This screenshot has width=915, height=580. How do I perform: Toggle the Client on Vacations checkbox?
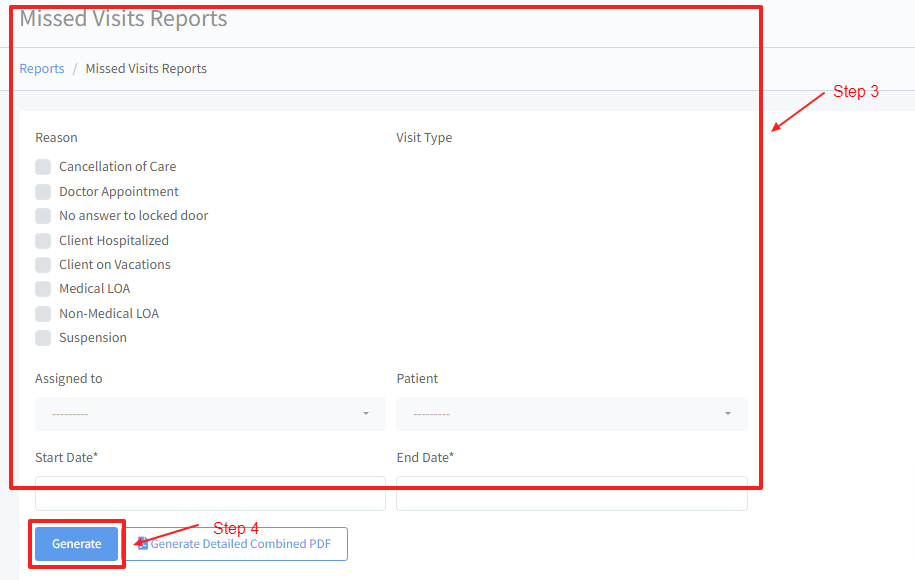(43, 265)
